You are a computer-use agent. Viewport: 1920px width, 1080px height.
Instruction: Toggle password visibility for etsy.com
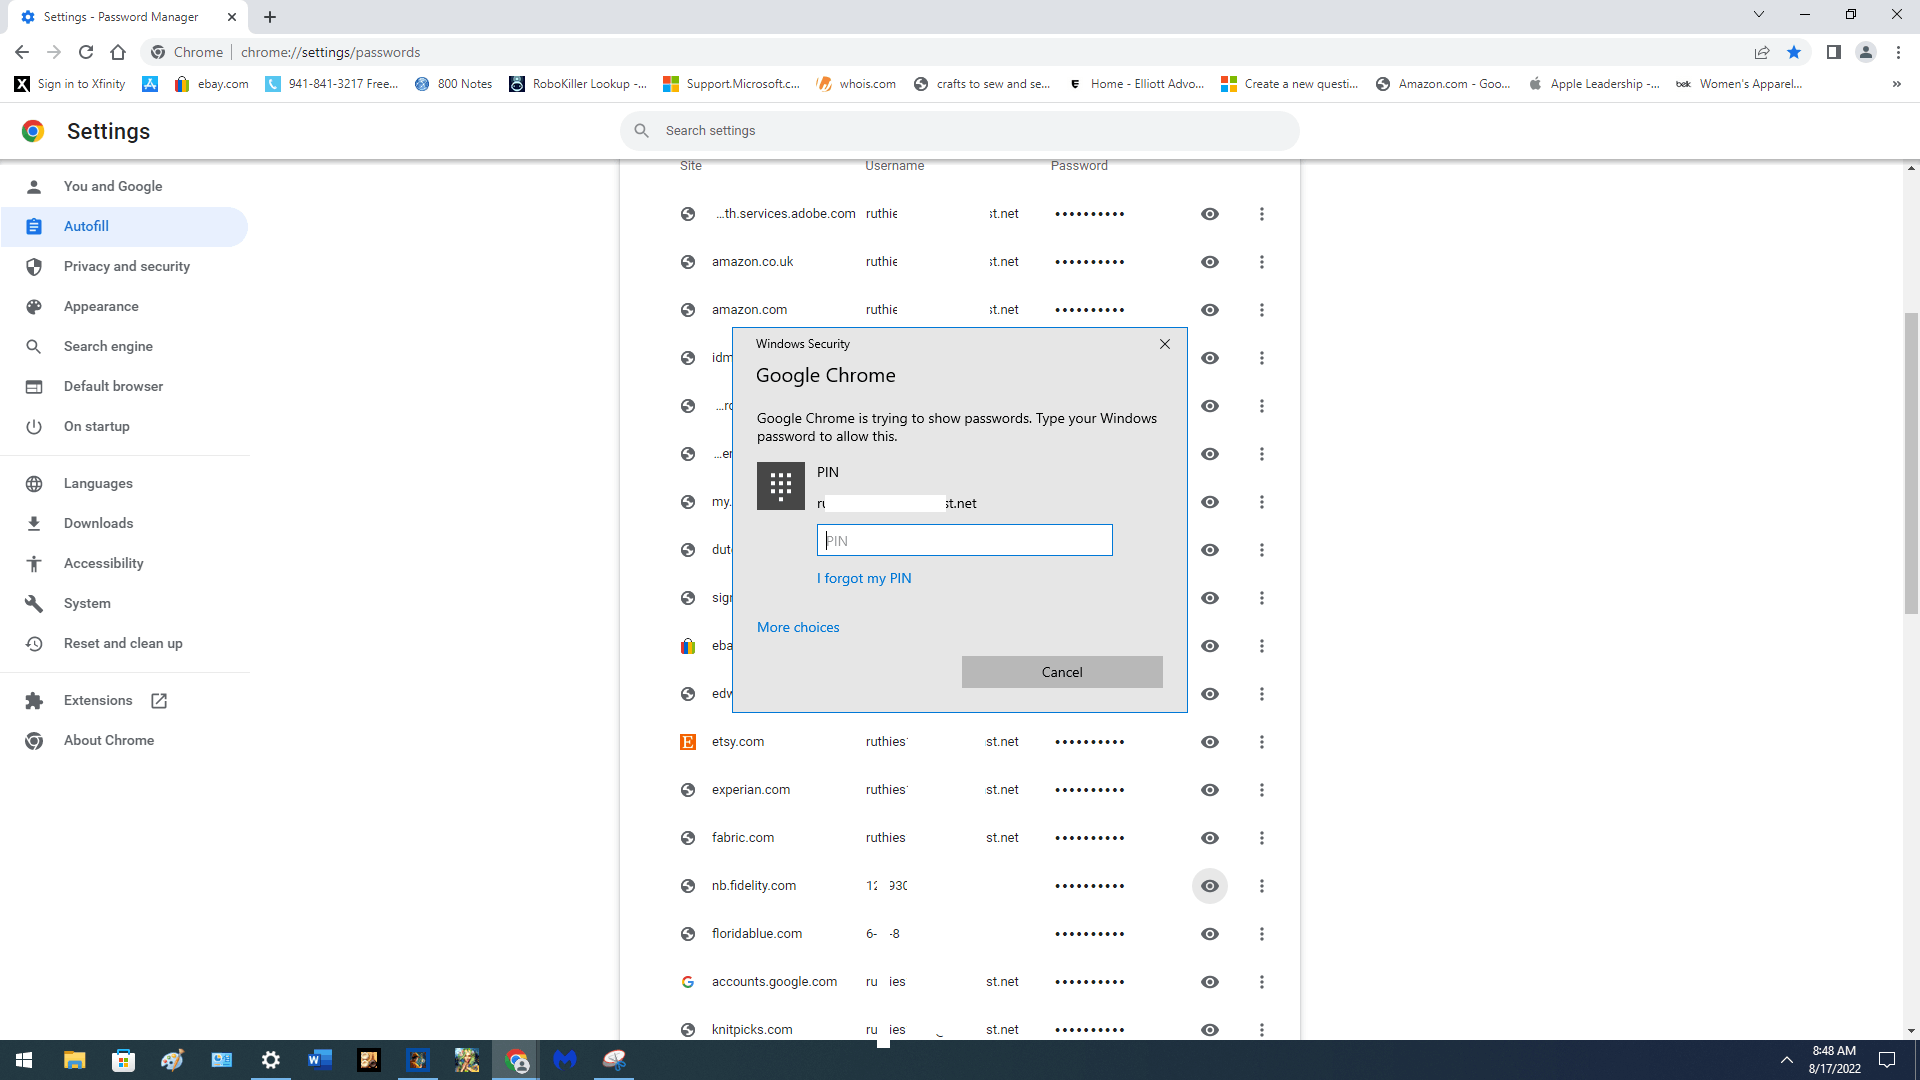point(1211,741)
